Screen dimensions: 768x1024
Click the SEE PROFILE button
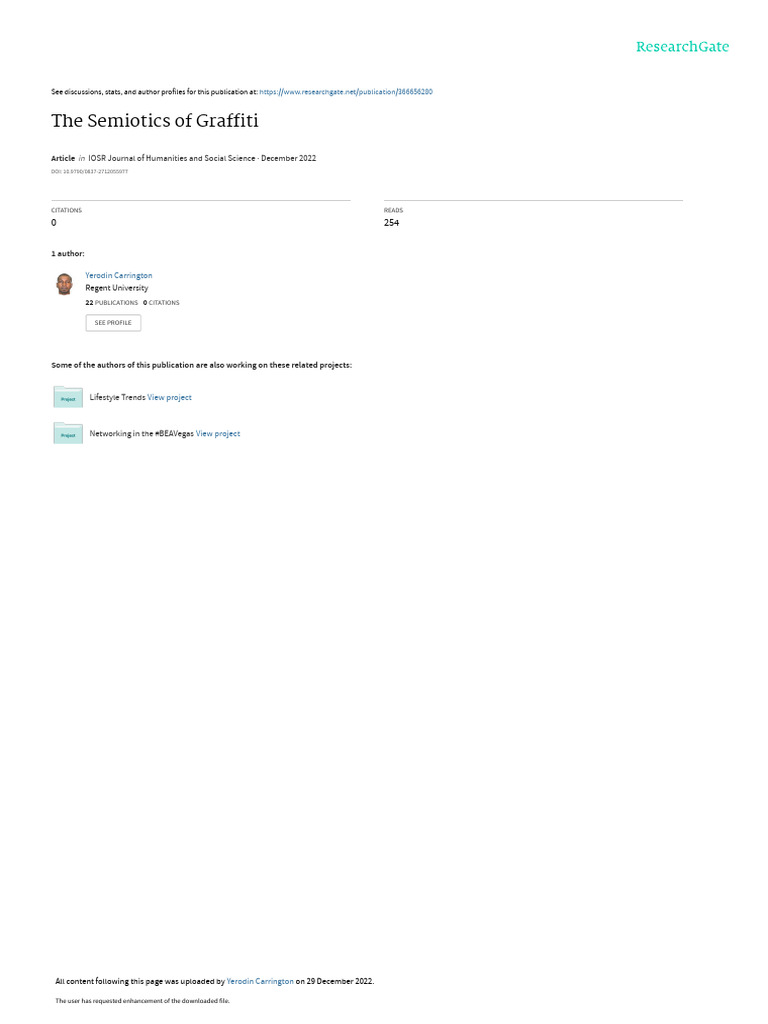(113, 323)
